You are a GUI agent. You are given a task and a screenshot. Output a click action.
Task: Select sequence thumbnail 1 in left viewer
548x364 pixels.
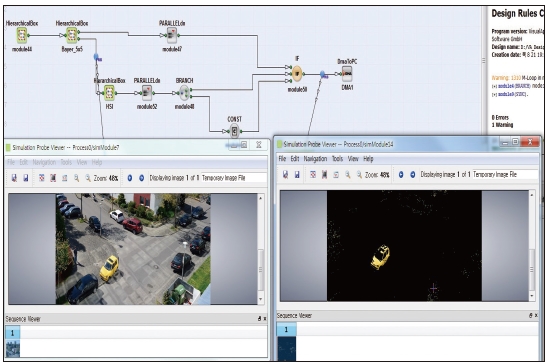click(13, 348)
